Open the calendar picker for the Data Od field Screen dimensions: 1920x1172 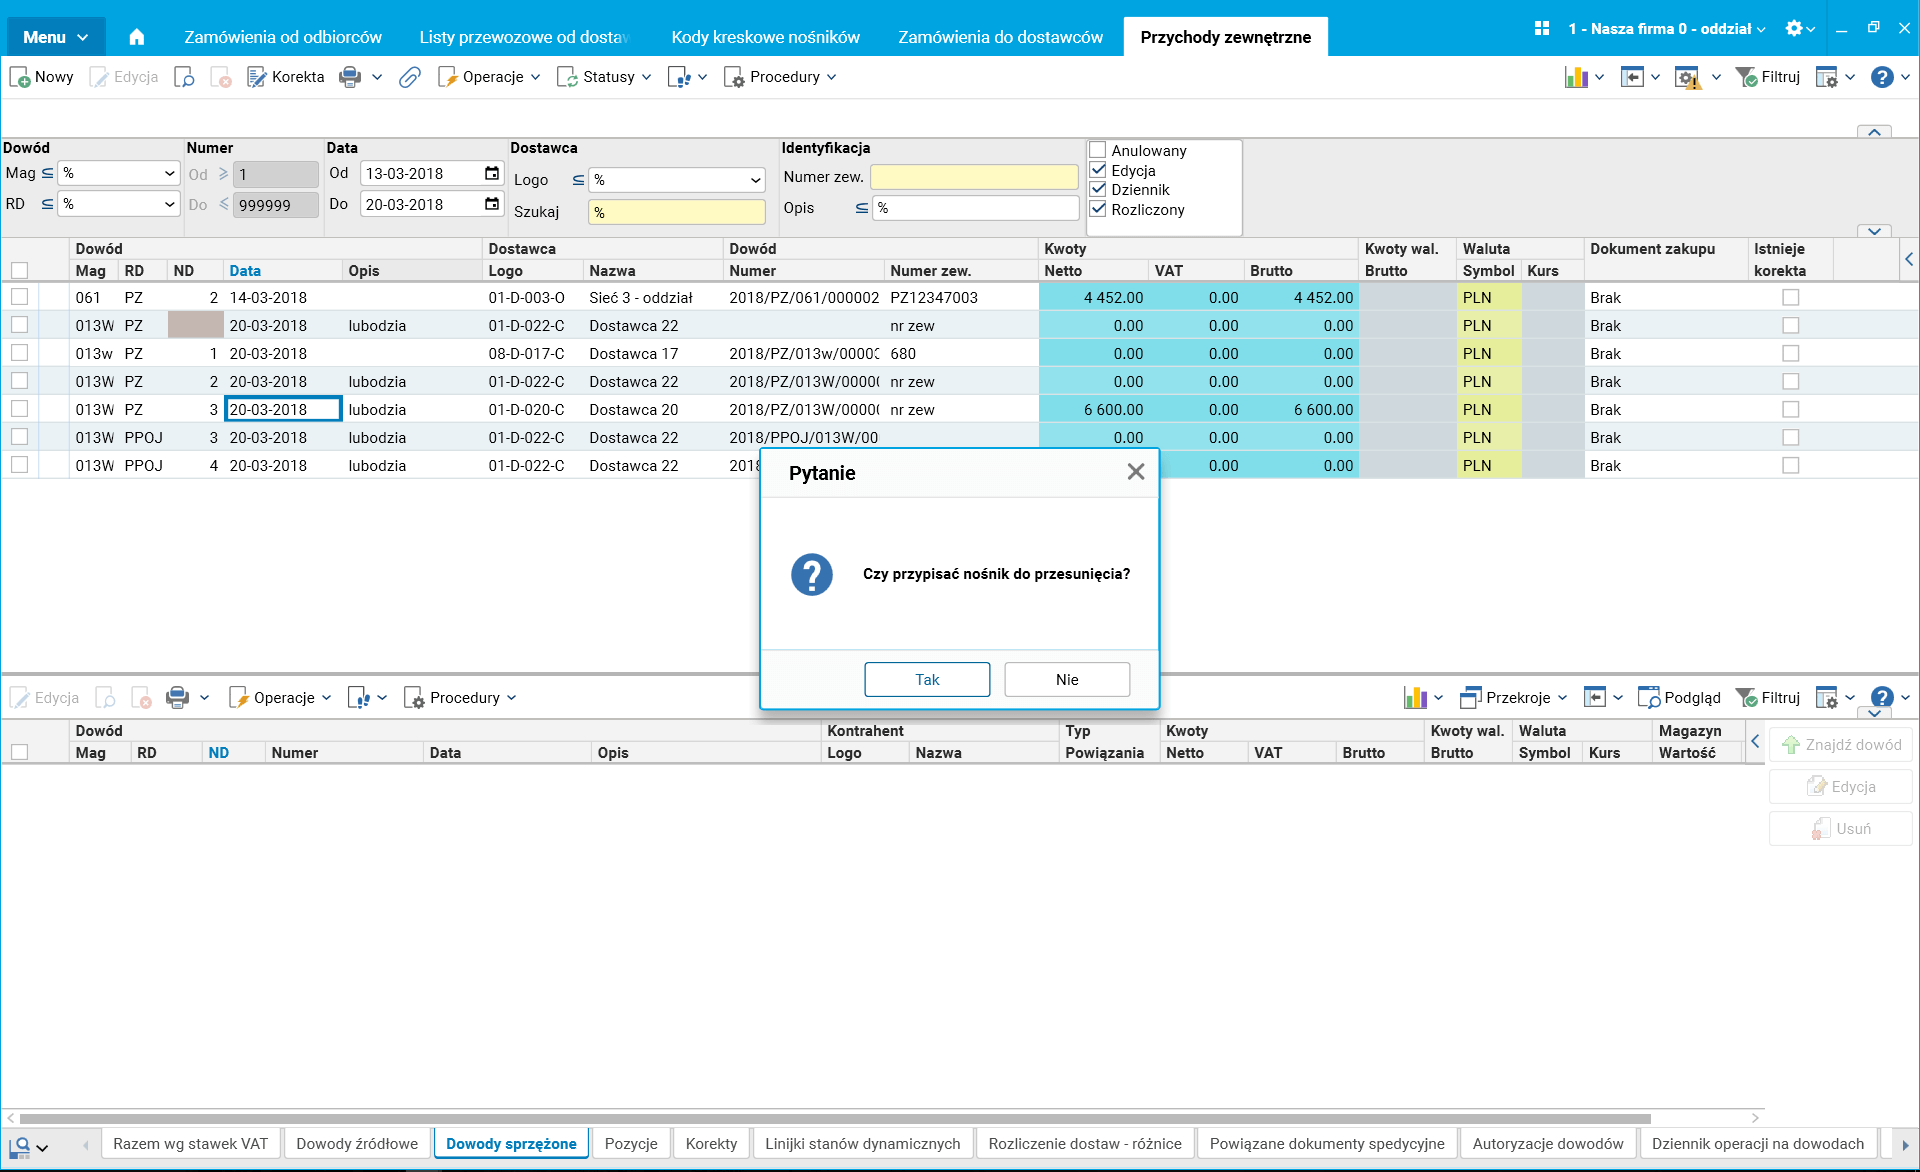492,173
